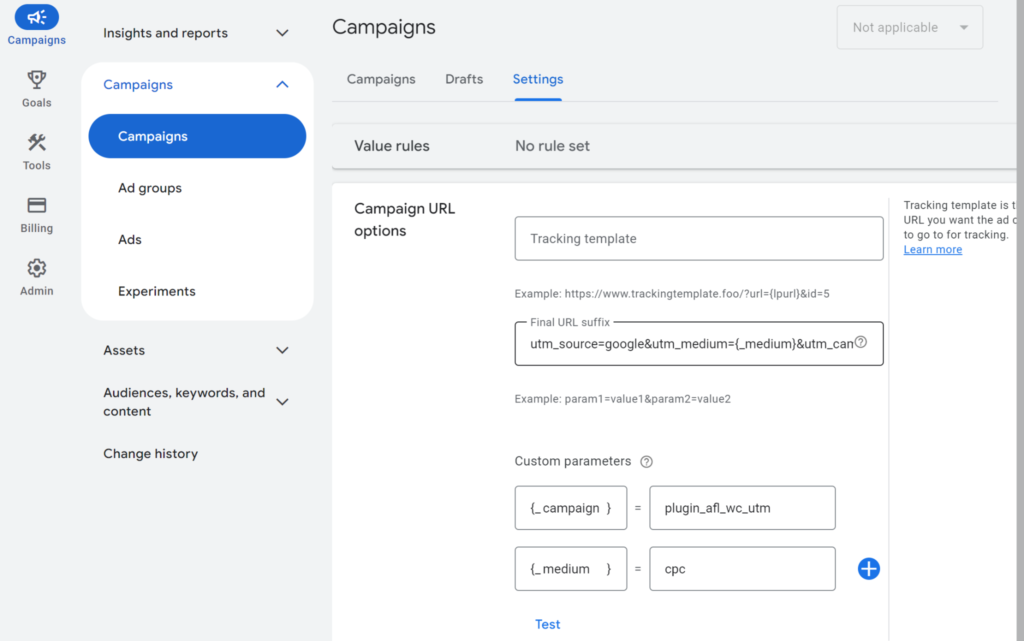
Task: Click help icon inside Final URL suffix field
Action: pyautogui.click(x=860, y=342)
